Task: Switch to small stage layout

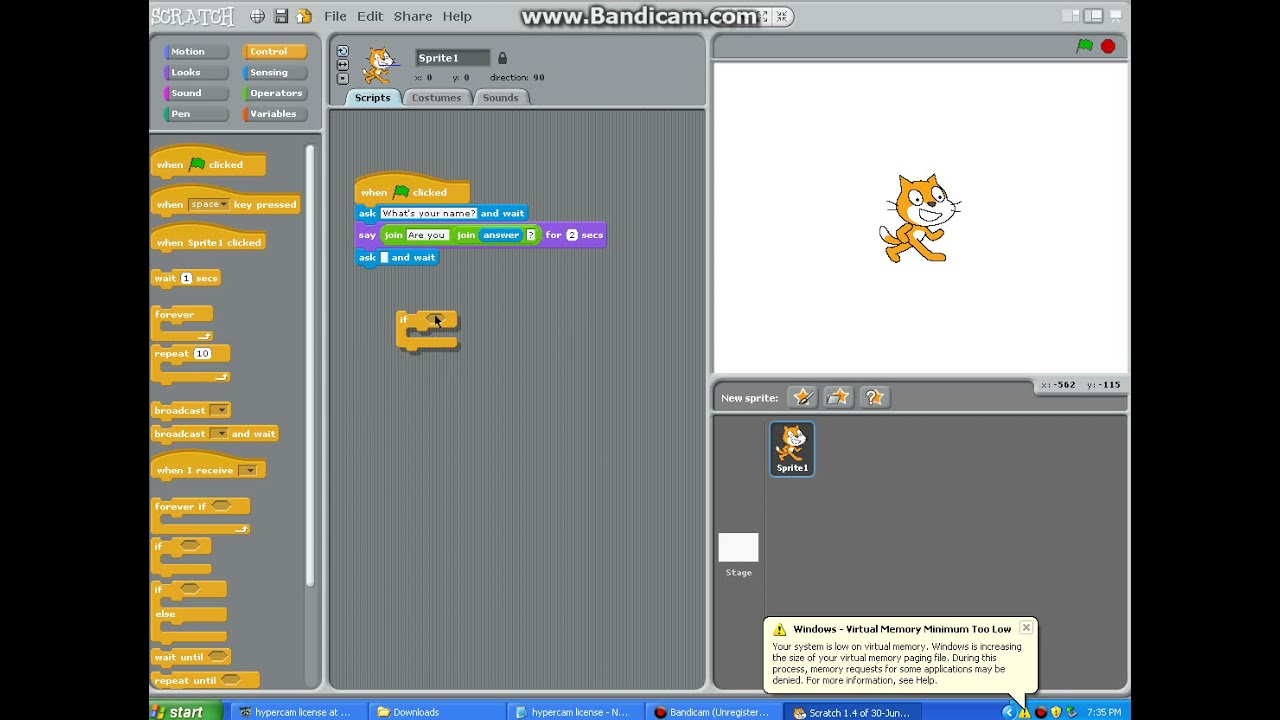Action: pyautogui.click(x=1071, y=16)
